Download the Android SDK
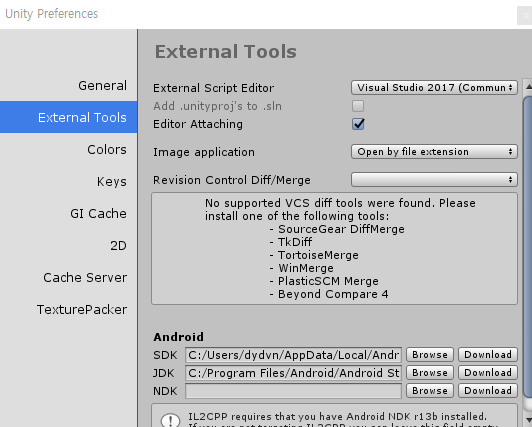The width and height of the screenshot is (532, 427). pos(488,354)
